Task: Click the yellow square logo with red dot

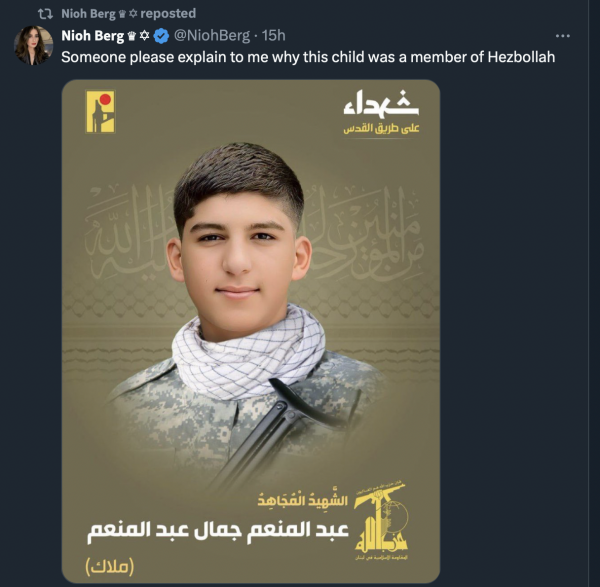Action: coord(100,111)
